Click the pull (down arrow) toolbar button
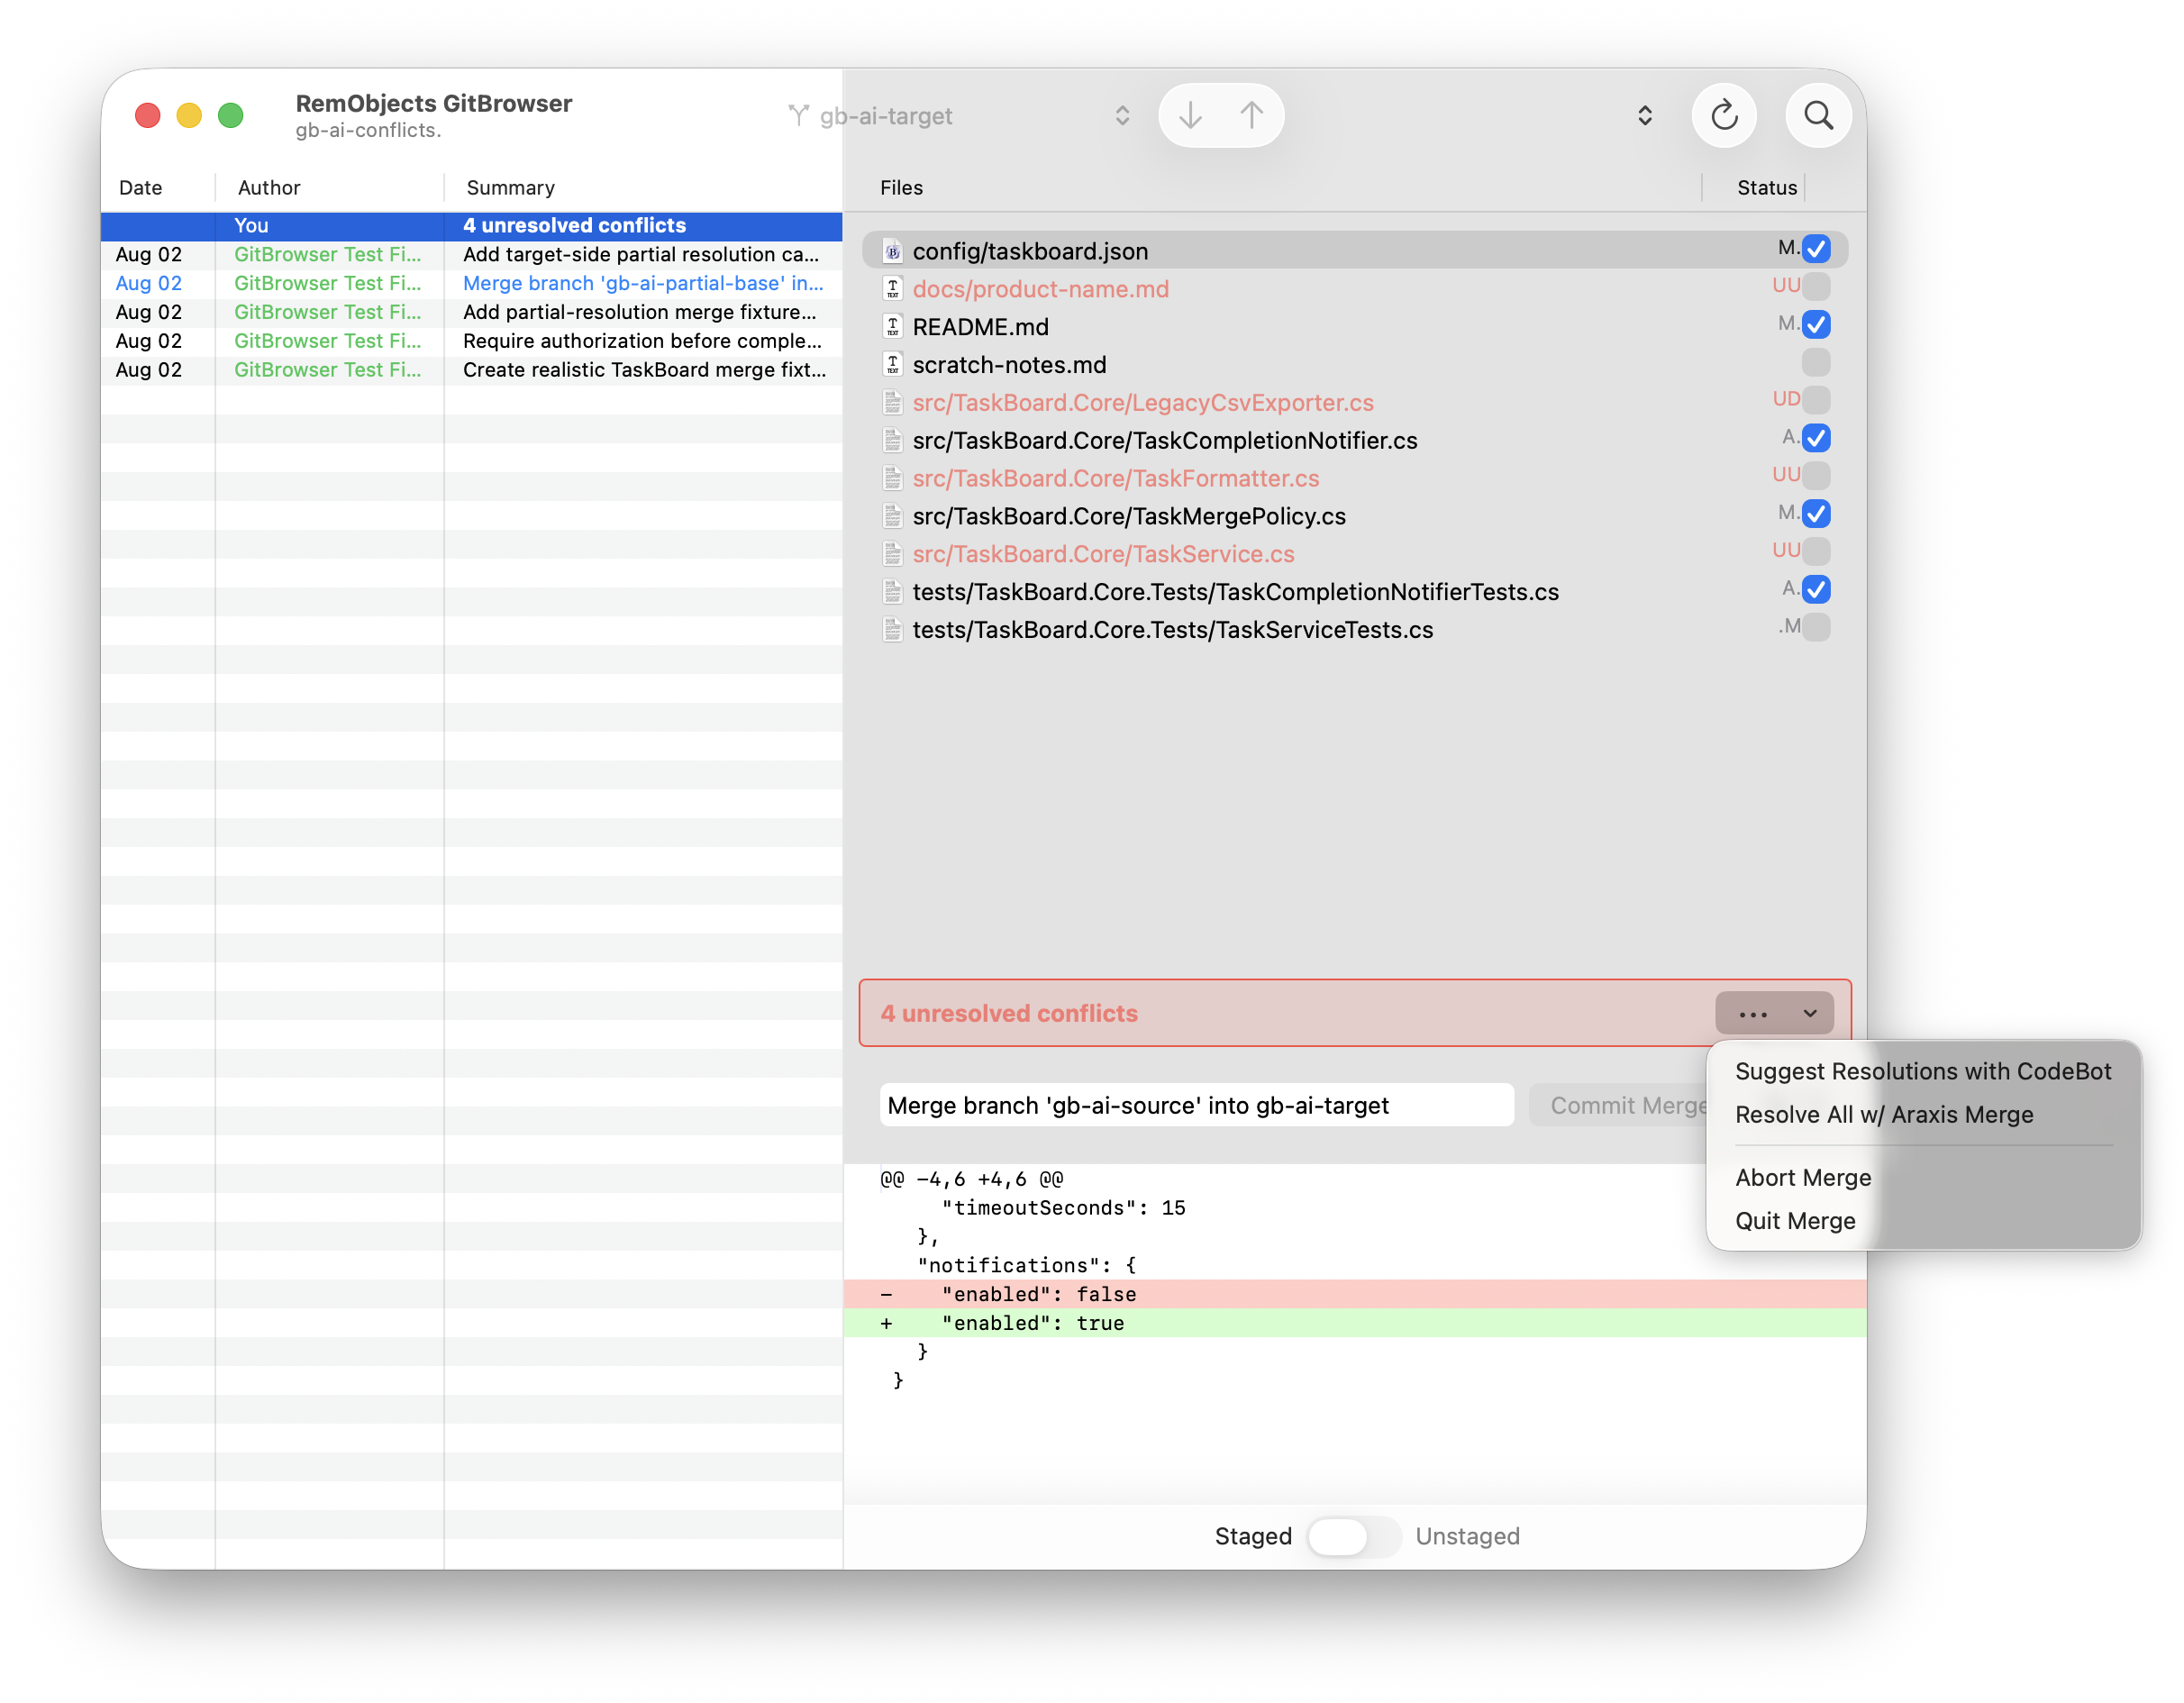Screen dimensions: 2184x1703 click(x=1190, y=116)
